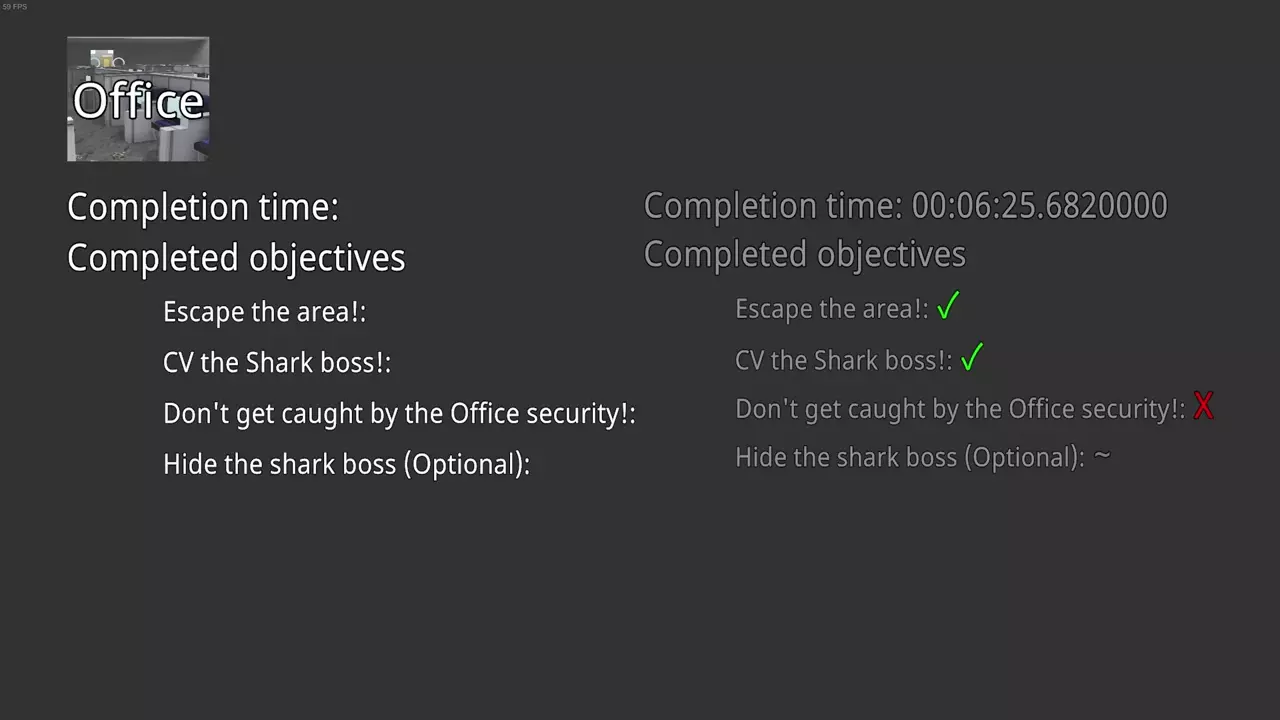The height and width of the screenshot is (720, 1280).
Task: Click the grey Escape the area! result text
Action: tap(832, 309)
